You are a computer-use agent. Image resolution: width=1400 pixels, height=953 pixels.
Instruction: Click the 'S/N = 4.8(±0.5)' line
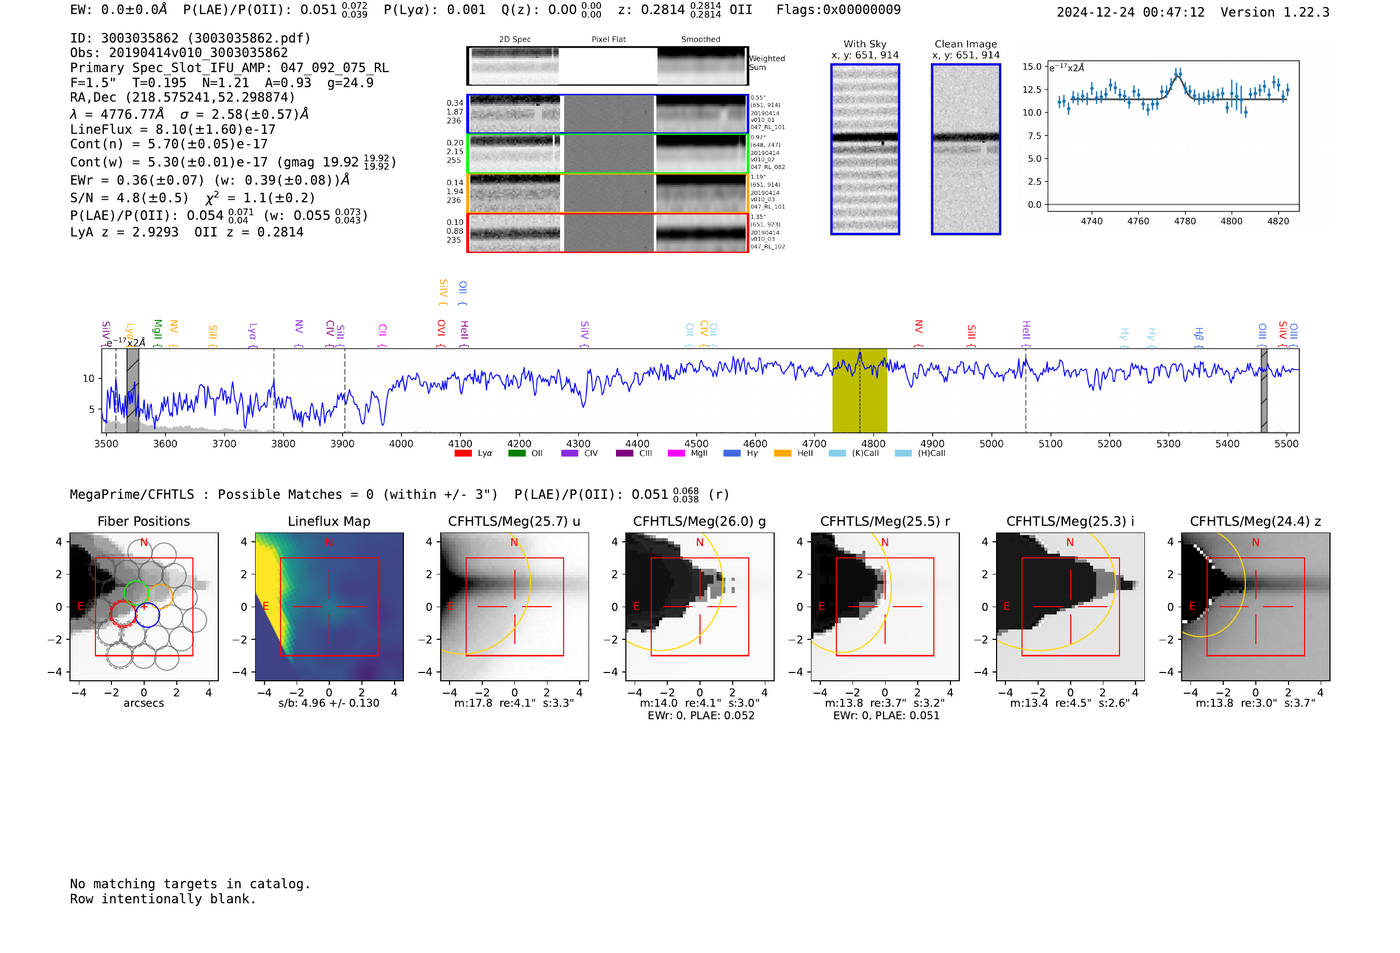pyautogui.click(x=129, y=198)
